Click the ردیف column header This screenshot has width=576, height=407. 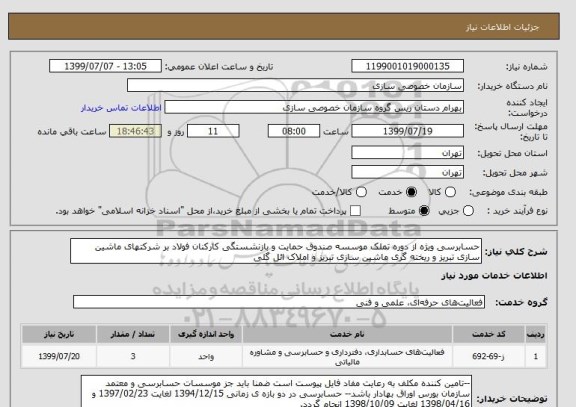coord(536,334)
